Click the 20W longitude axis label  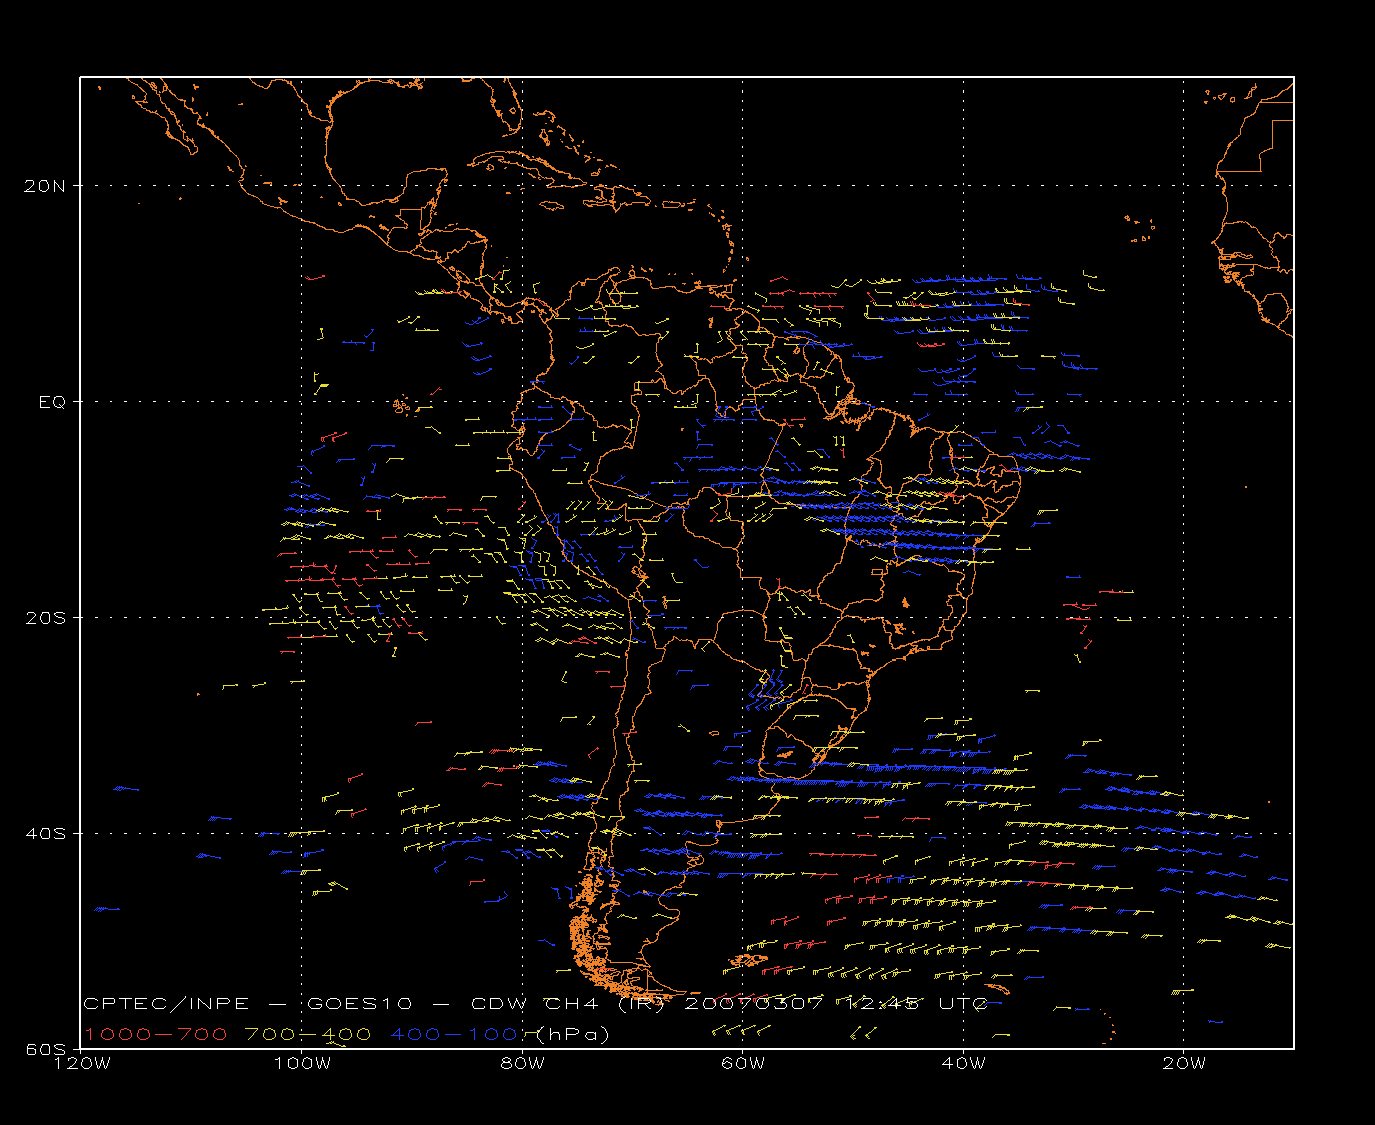tap(1184, 1063)
